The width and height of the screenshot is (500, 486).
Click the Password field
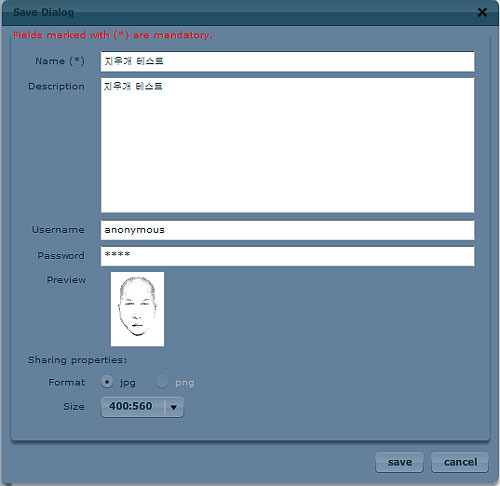(287, 256)
